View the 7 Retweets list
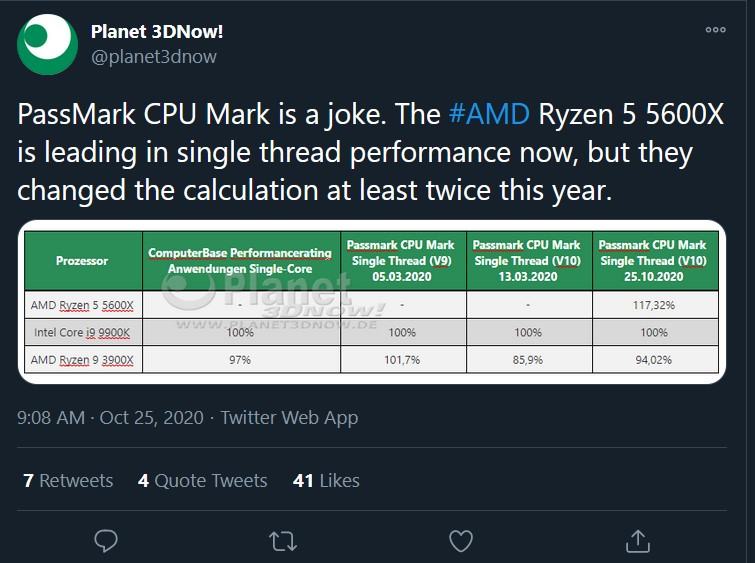This screenshot has height=563, width=755. (68, 480)
